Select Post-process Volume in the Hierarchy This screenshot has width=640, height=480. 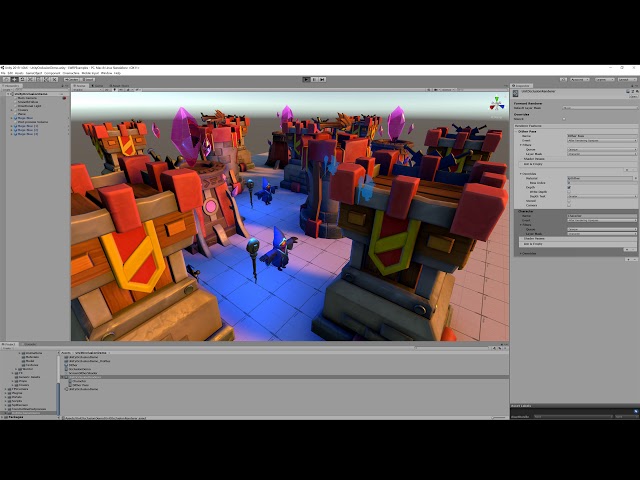point(33,122)
